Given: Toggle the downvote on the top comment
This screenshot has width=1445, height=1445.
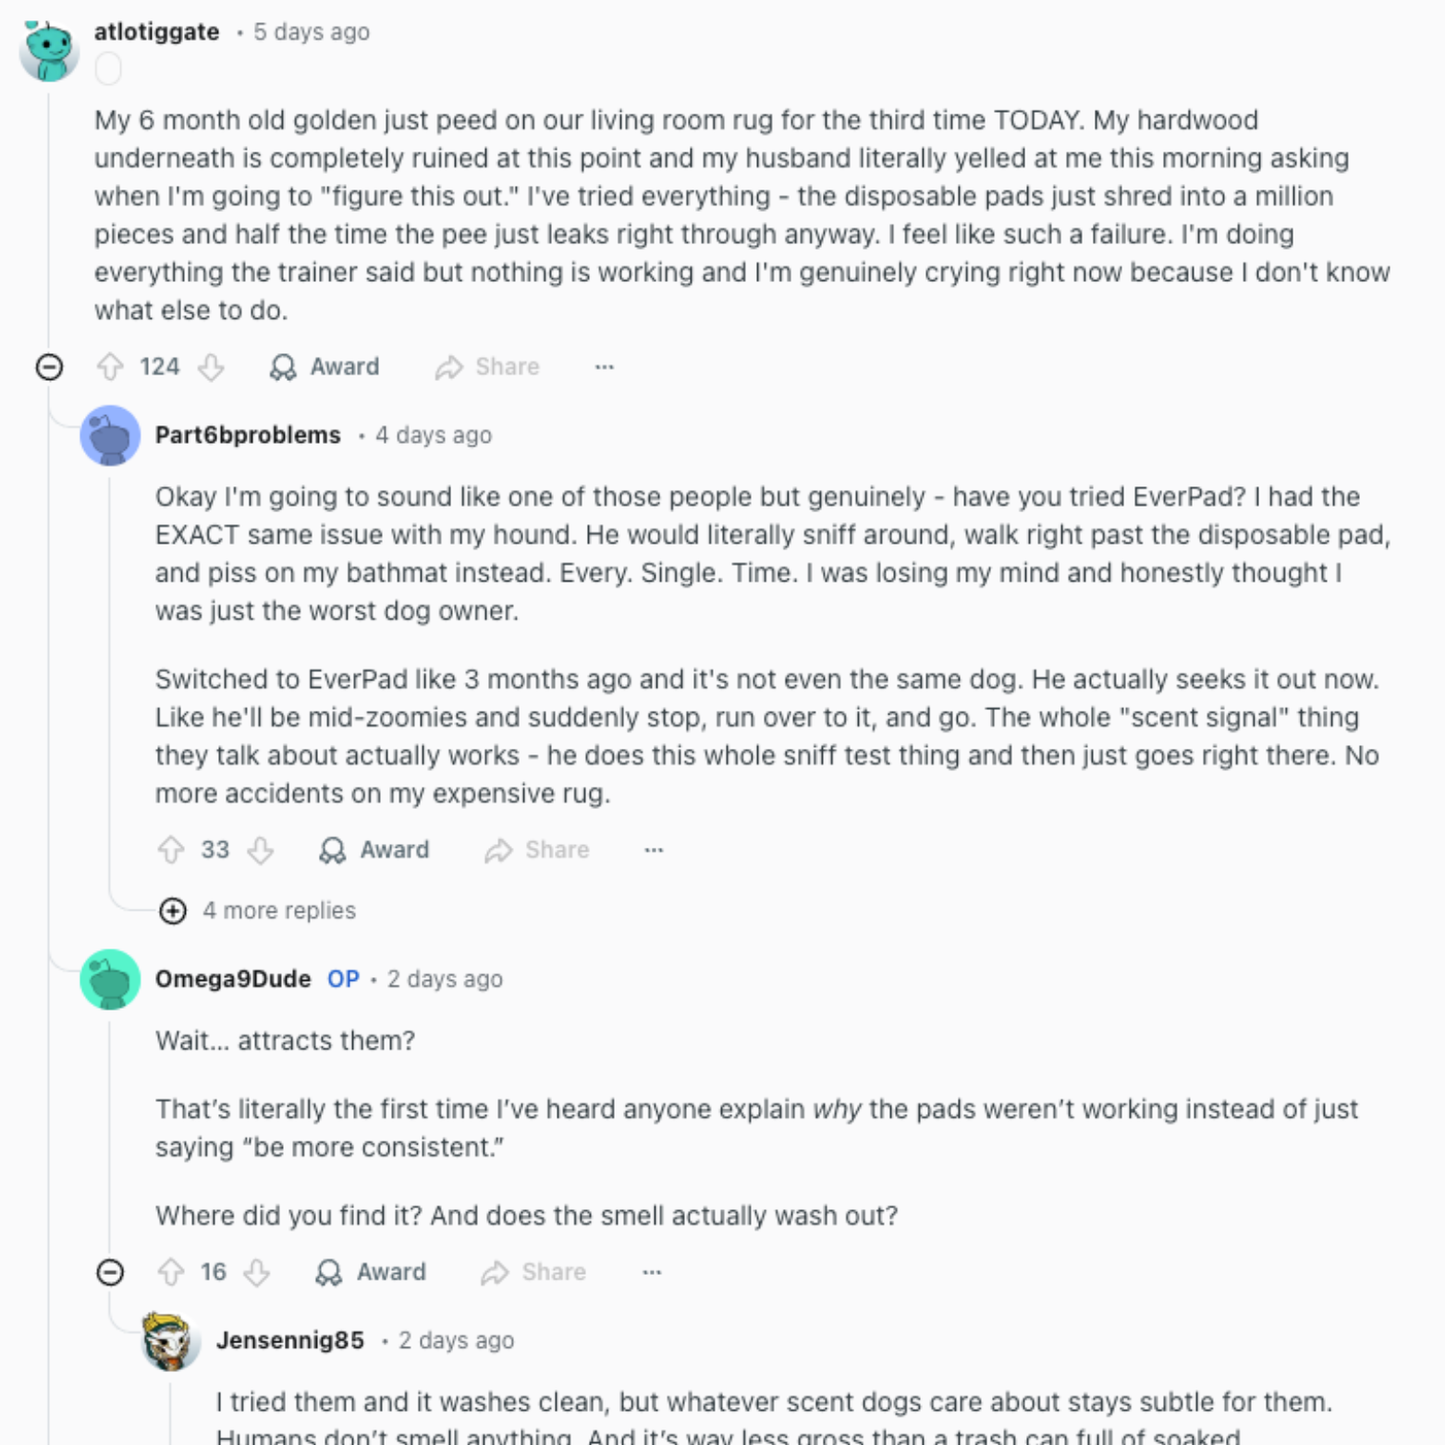Looking at the screenshot, I should (209, 366).
